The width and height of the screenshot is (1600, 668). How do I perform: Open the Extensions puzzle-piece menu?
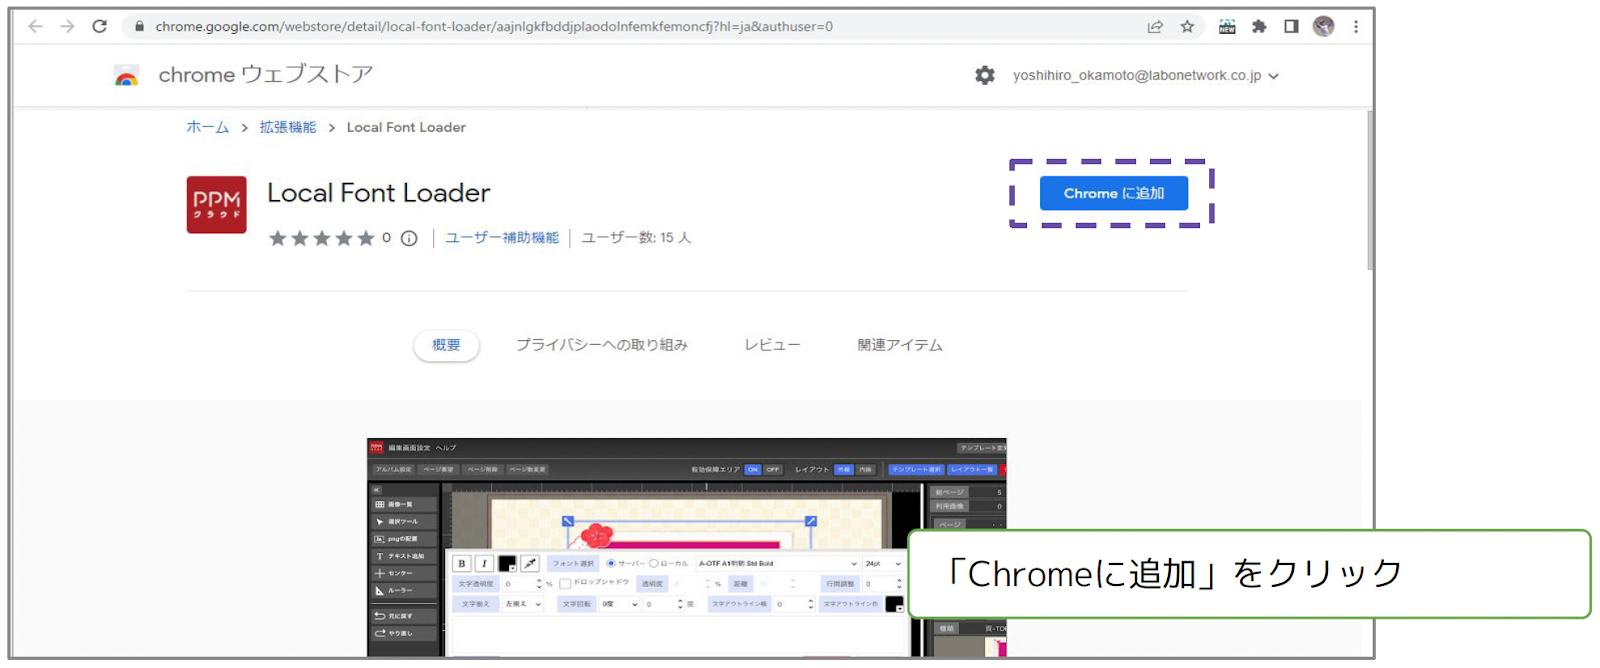[x=1259, y=27]
